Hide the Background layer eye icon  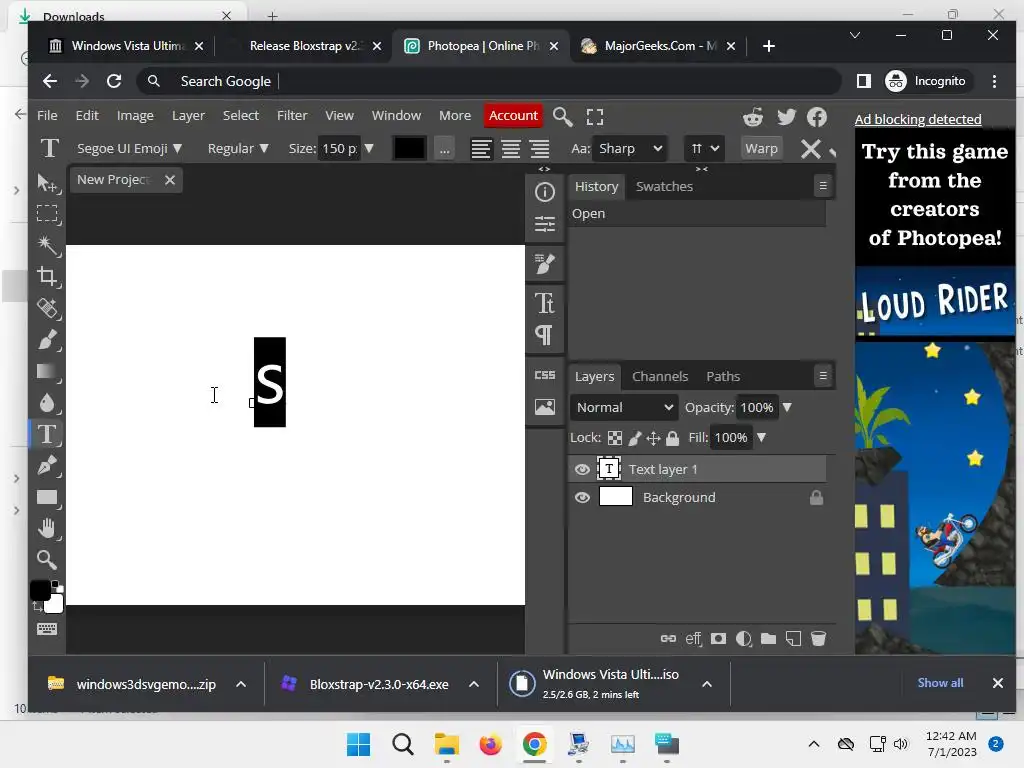582,498
